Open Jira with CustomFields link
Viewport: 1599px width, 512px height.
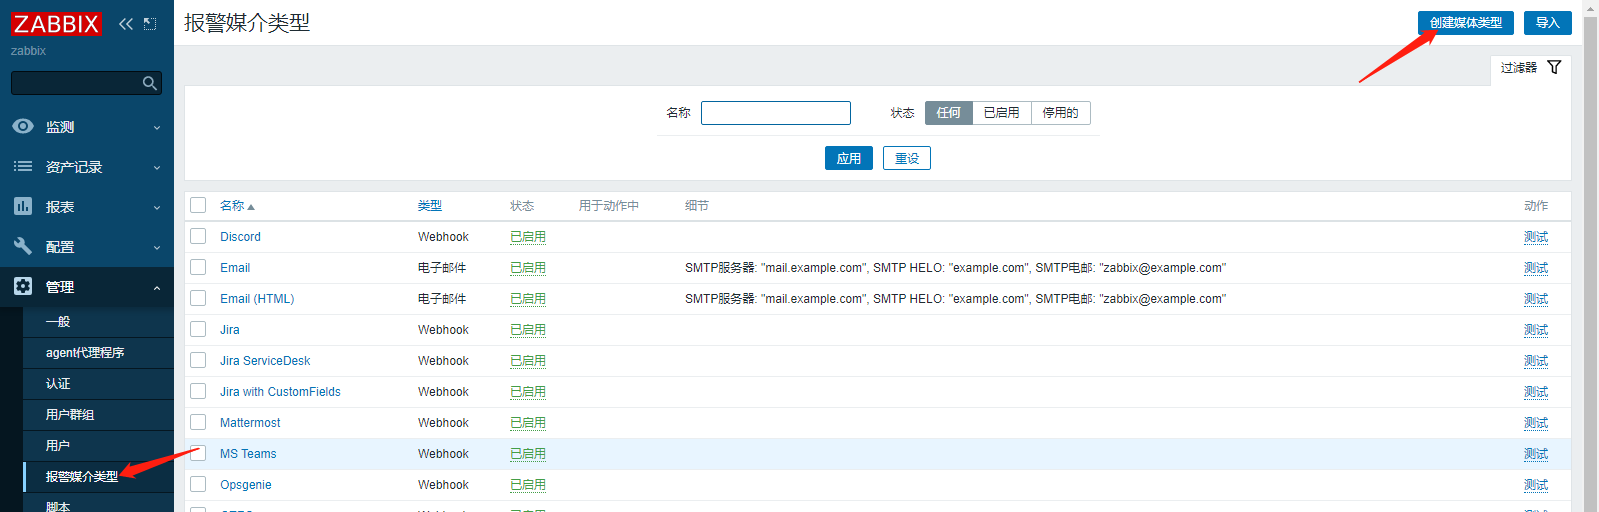[x=280, y=392]
